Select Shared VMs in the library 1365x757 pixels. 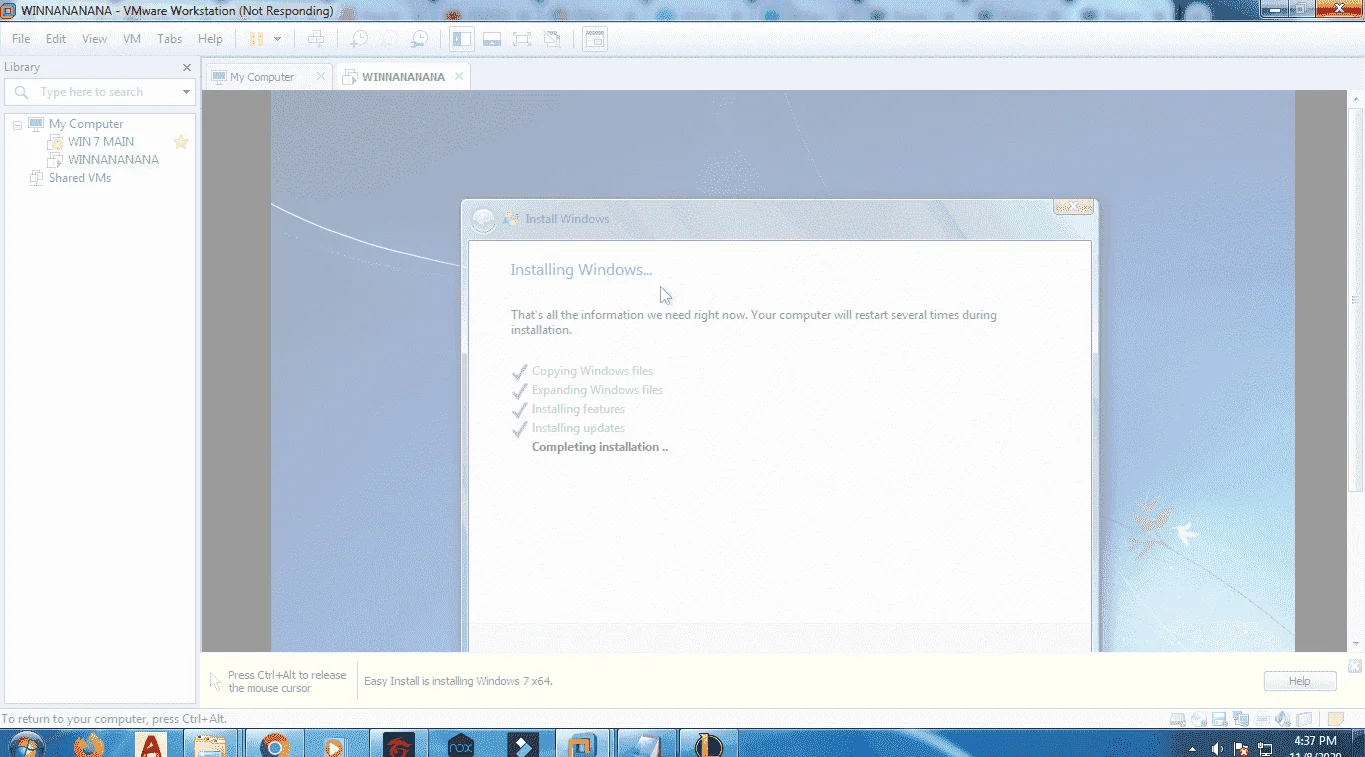click(80, 178)
